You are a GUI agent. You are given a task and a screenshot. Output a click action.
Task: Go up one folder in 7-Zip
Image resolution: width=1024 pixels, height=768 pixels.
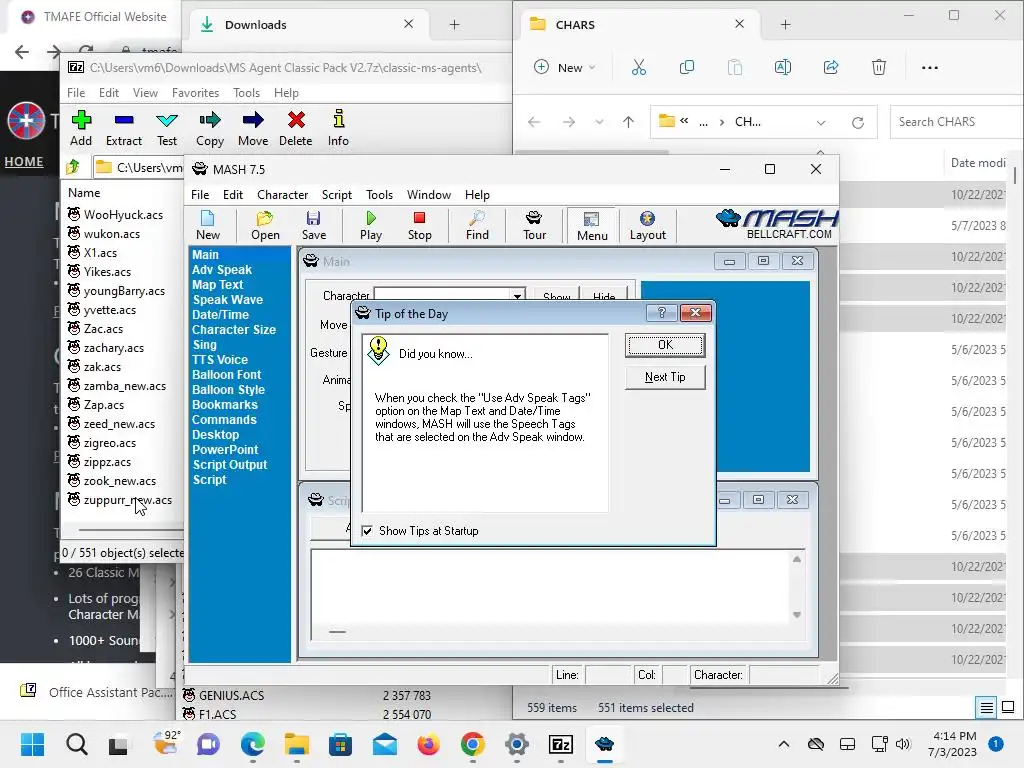(73, 167)
